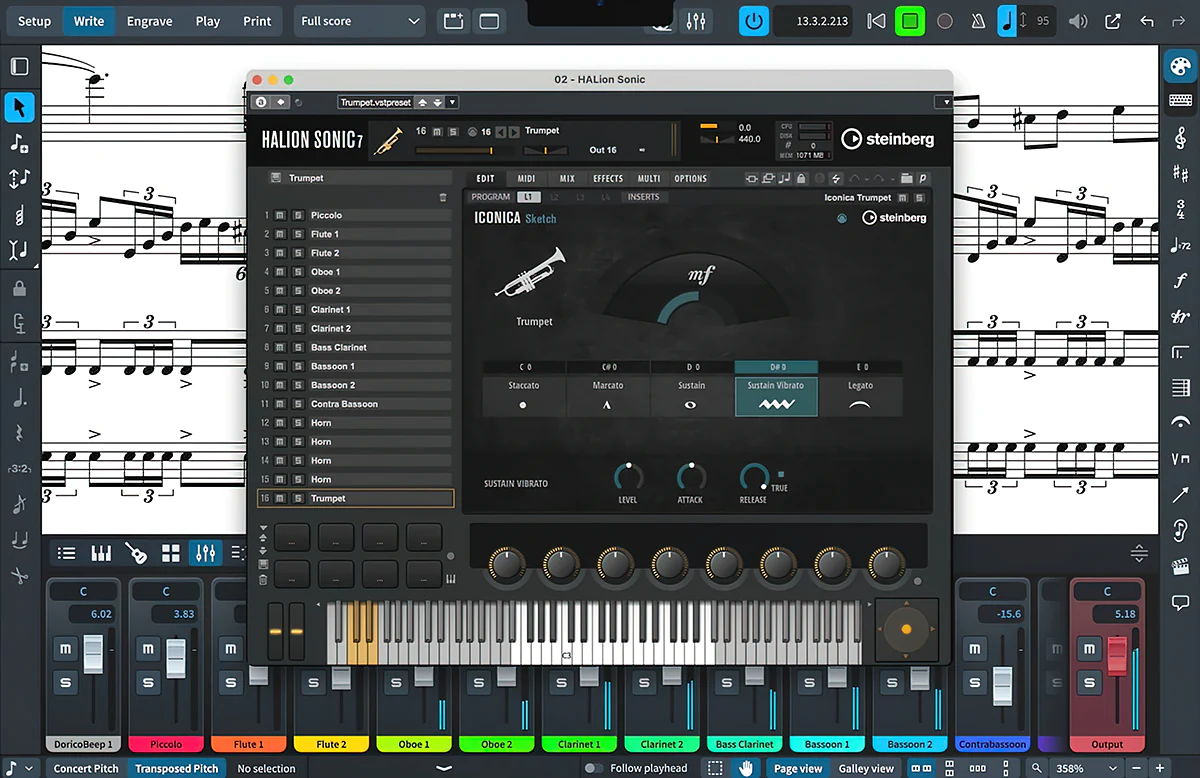Click the marquee selection tool in status bar
Viewport: 1200px width, 778px height.
pyautogui.click(x=715, y=768)
